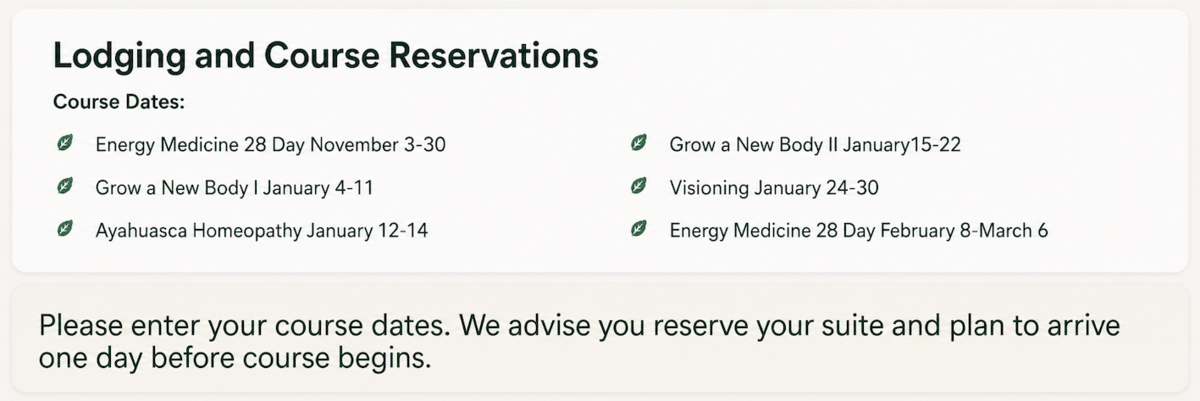Choose the Visioning January 24-30 entry
The image size is (1200, 401).
(774, 188)
